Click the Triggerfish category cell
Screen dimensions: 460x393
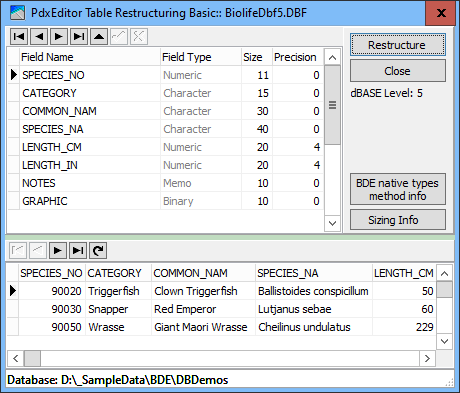click(x=118, y=291)
